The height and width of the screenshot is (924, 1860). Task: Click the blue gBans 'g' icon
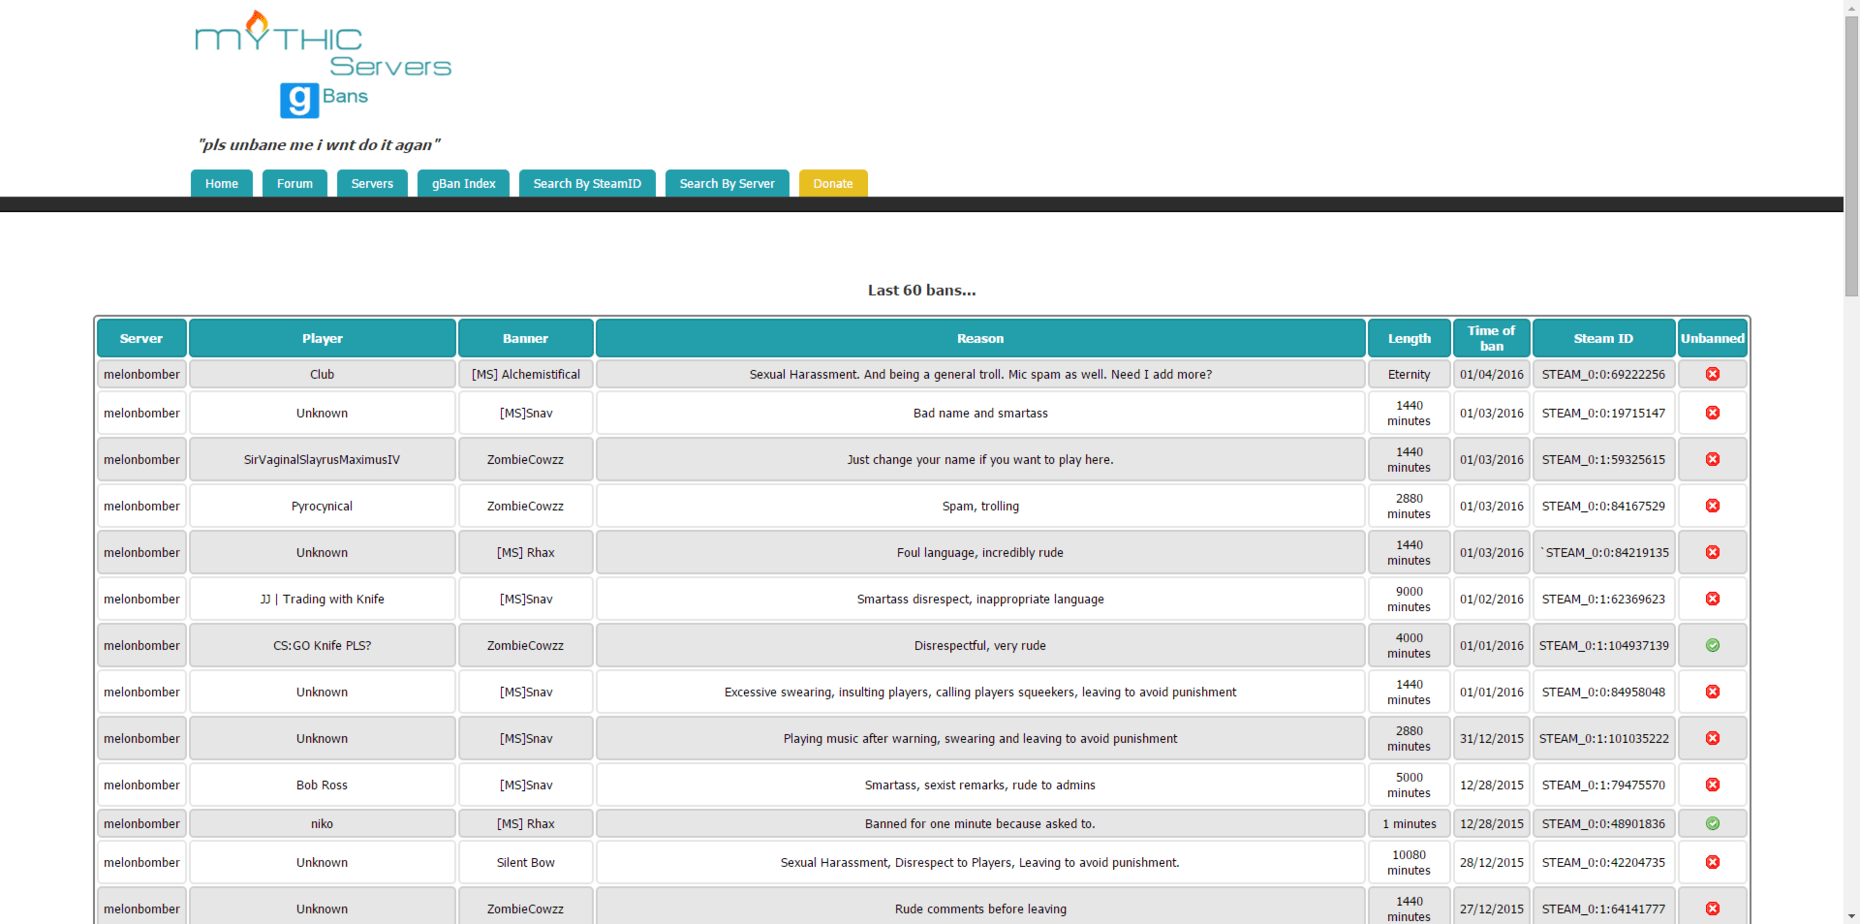(x=299, y=100)
